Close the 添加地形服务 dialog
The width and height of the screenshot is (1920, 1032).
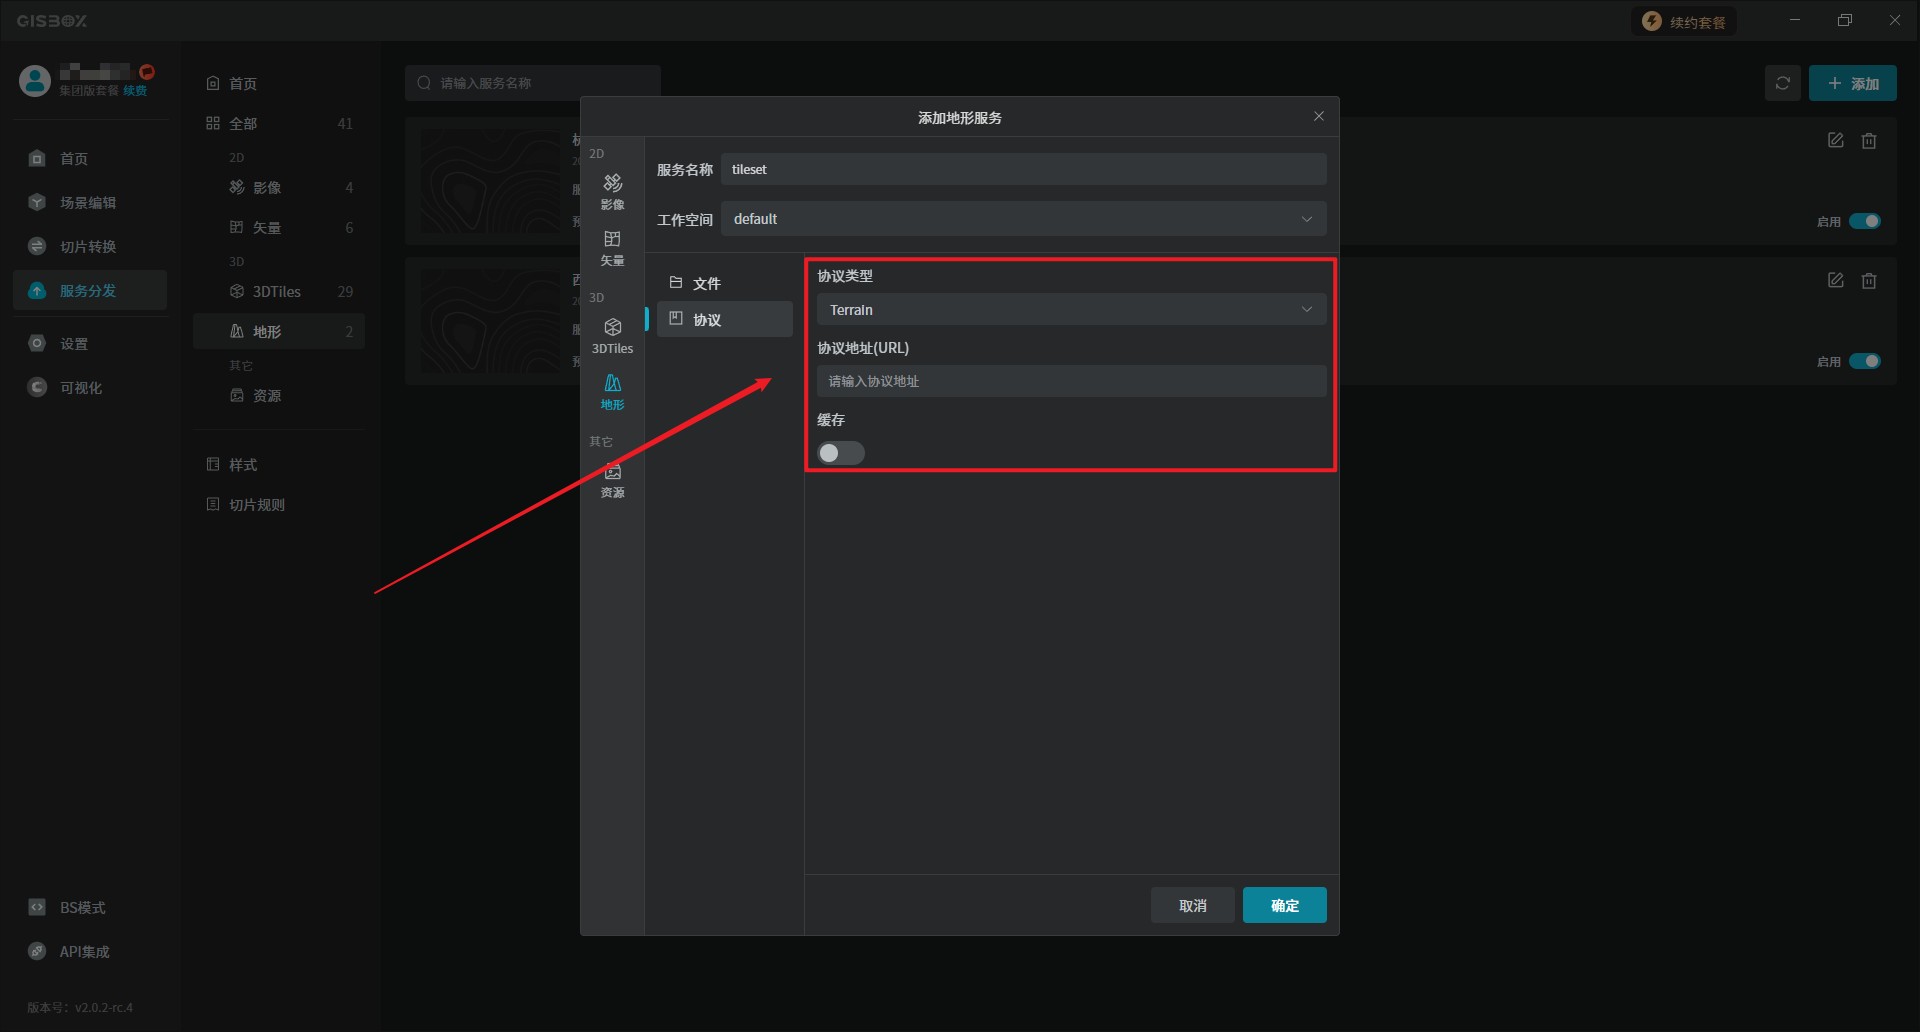tap(1318, 117)
